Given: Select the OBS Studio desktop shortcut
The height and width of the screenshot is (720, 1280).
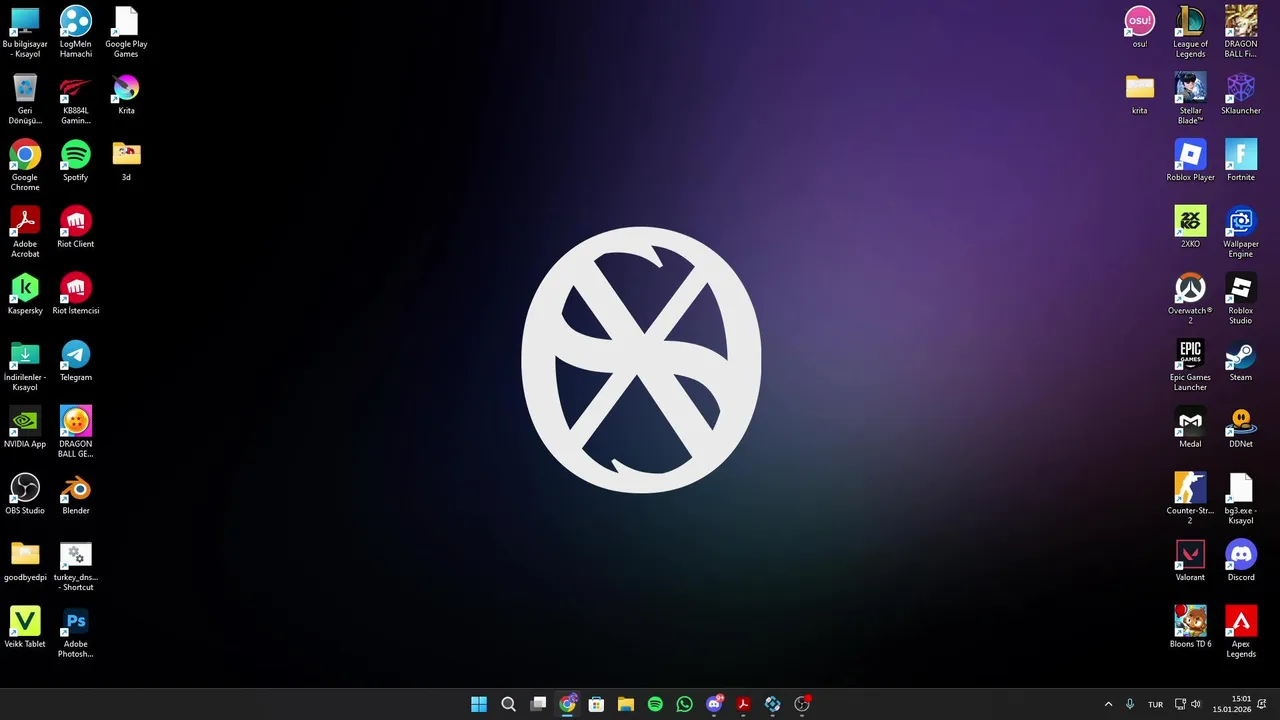Looking at the screenshot, I should coord(25,494).
